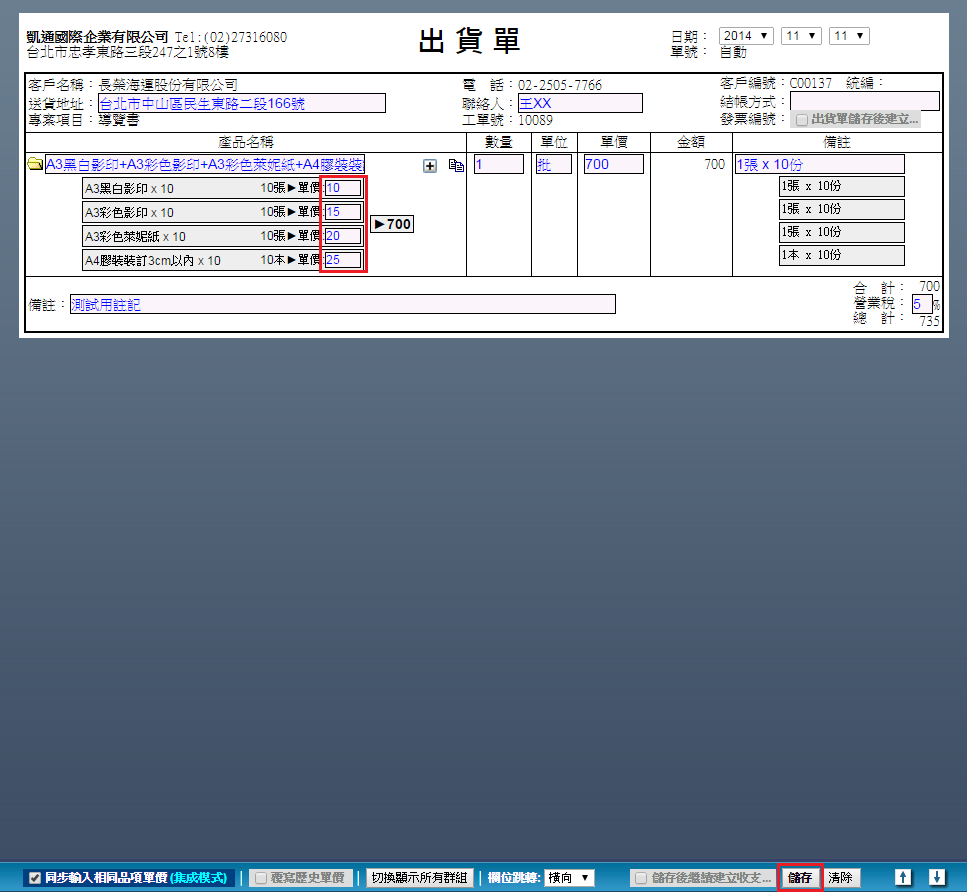The image size is (967, 892).
Task: Check 出貨單儲存後建立 invoice checkbox
Action: tap(802, 120)
